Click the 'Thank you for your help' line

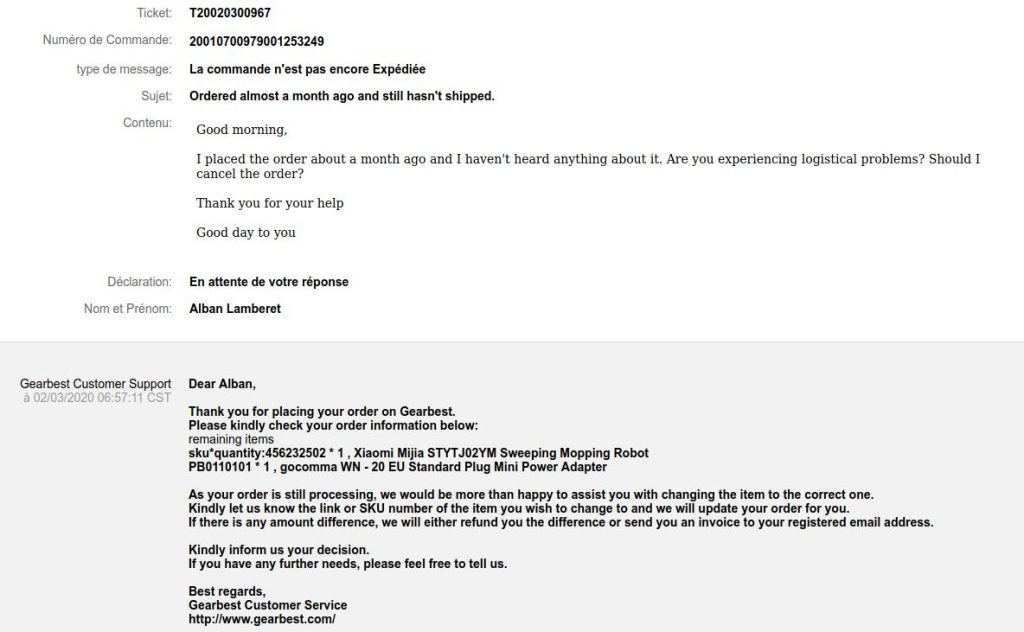tap(270, 203)
